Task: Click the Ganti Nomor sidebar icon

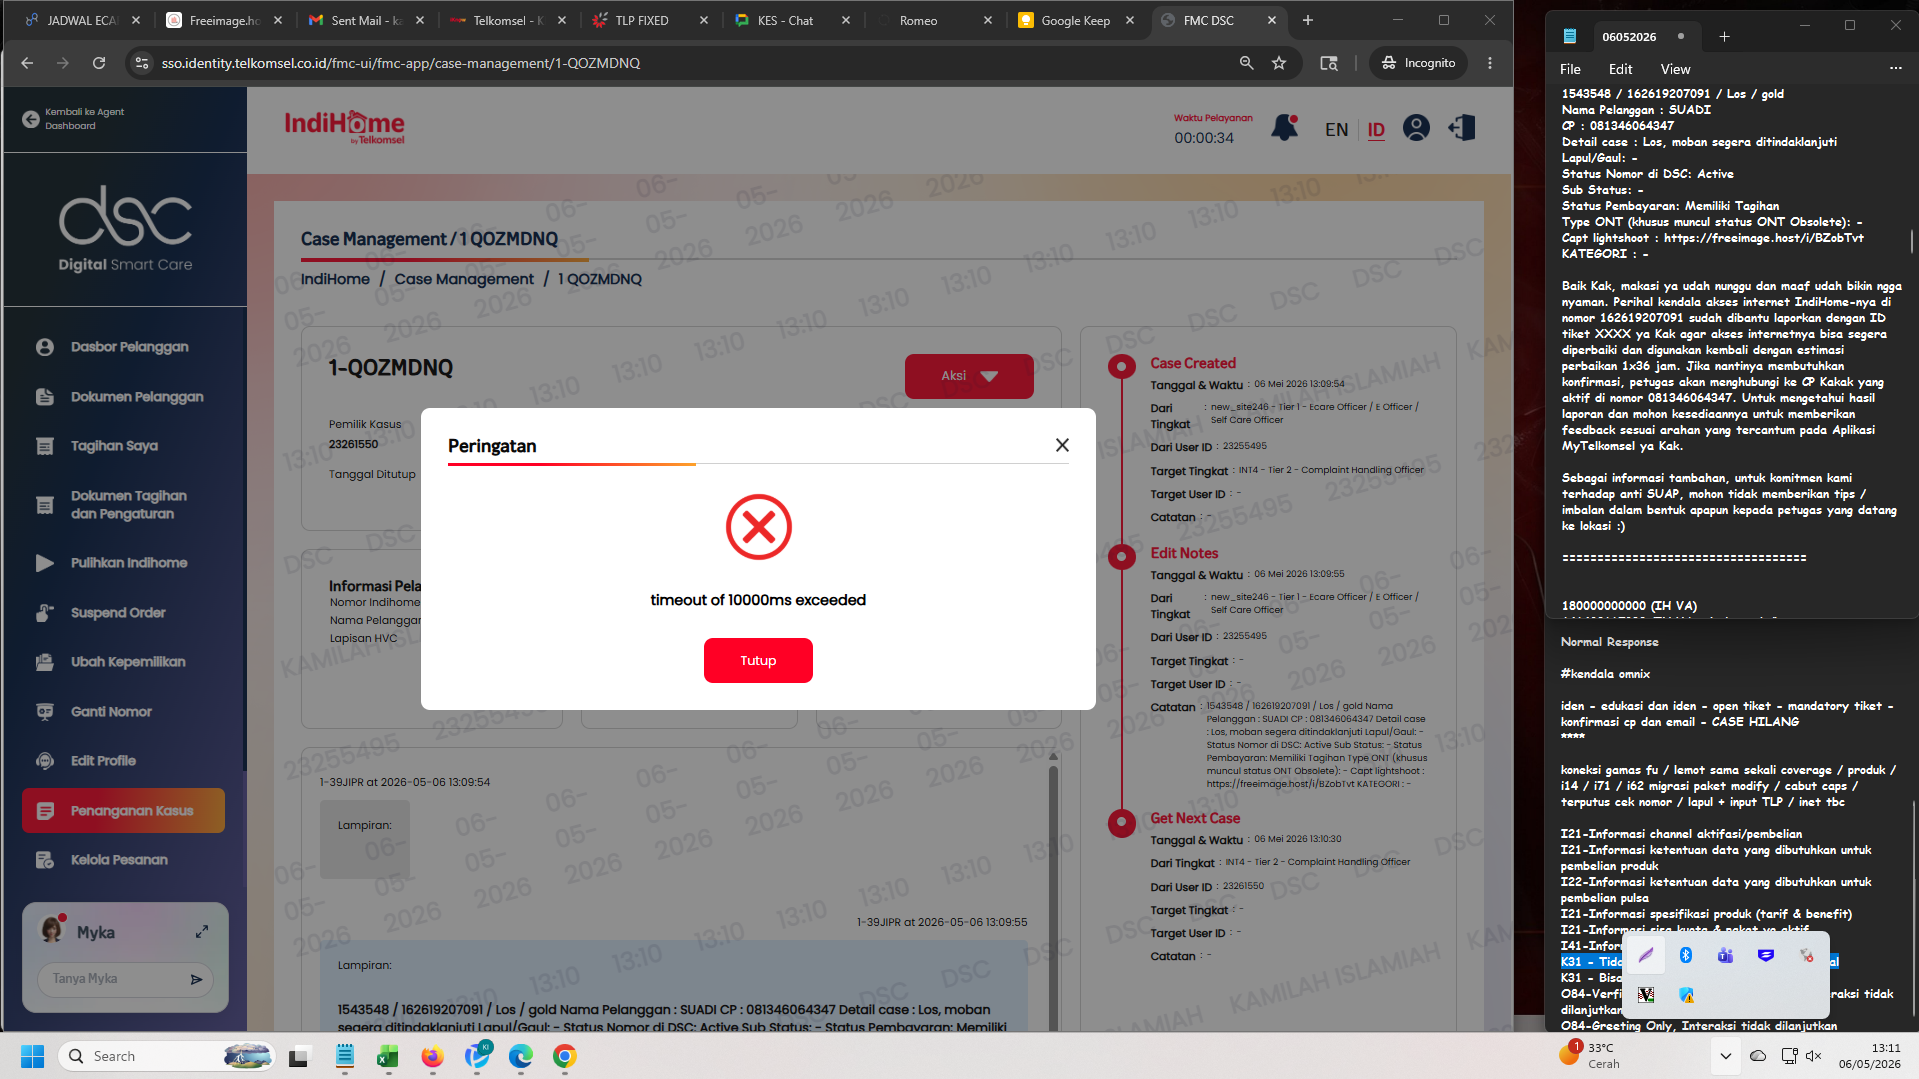Action: (x=45, y=712)
